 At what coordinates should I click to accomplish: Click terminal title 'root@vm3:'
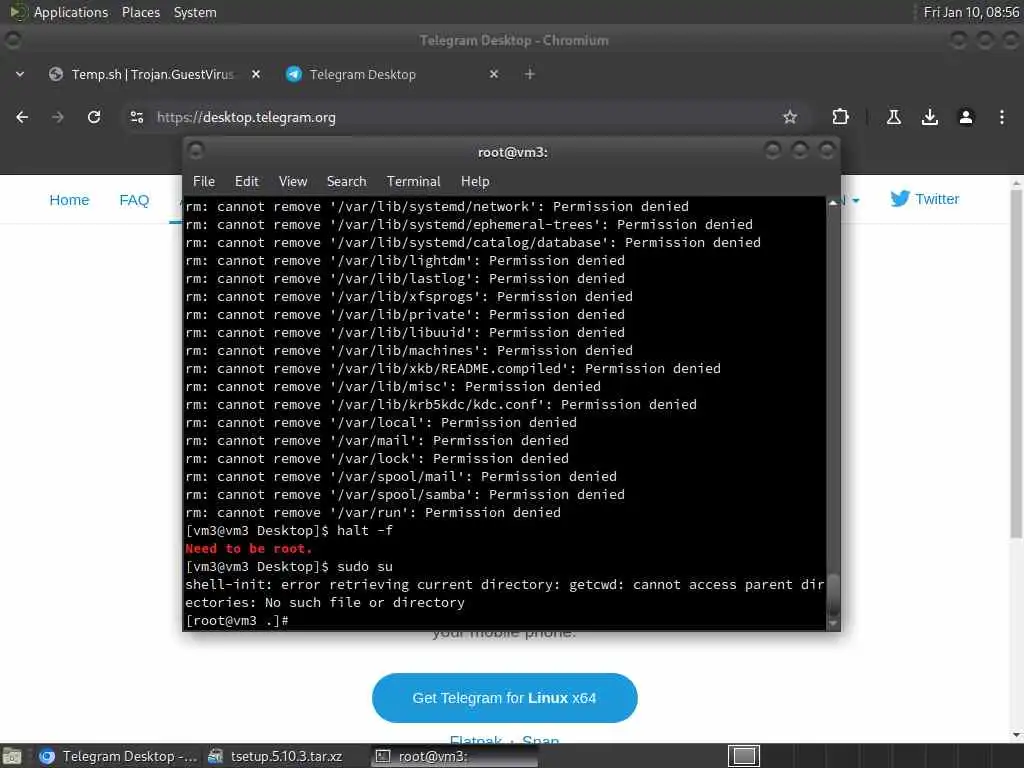(x=513, y=152)
